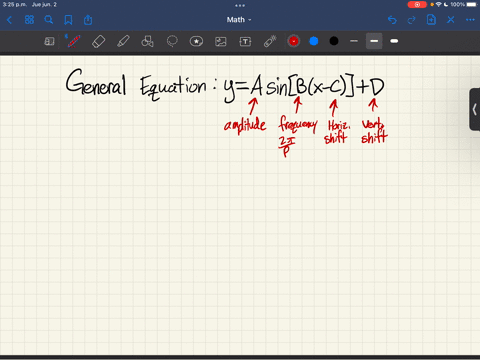The width and height of the screenshot is (480, 360).
Task: Open the share and export menu
Action: pyautogui.click(x=88, y=20)
